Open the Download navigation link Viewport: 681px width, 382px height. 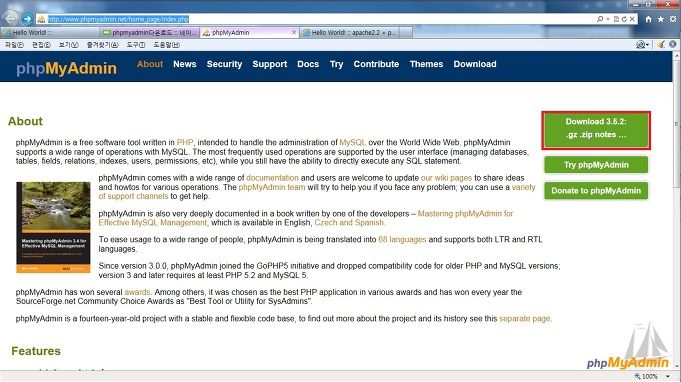[x=475, y=64]
